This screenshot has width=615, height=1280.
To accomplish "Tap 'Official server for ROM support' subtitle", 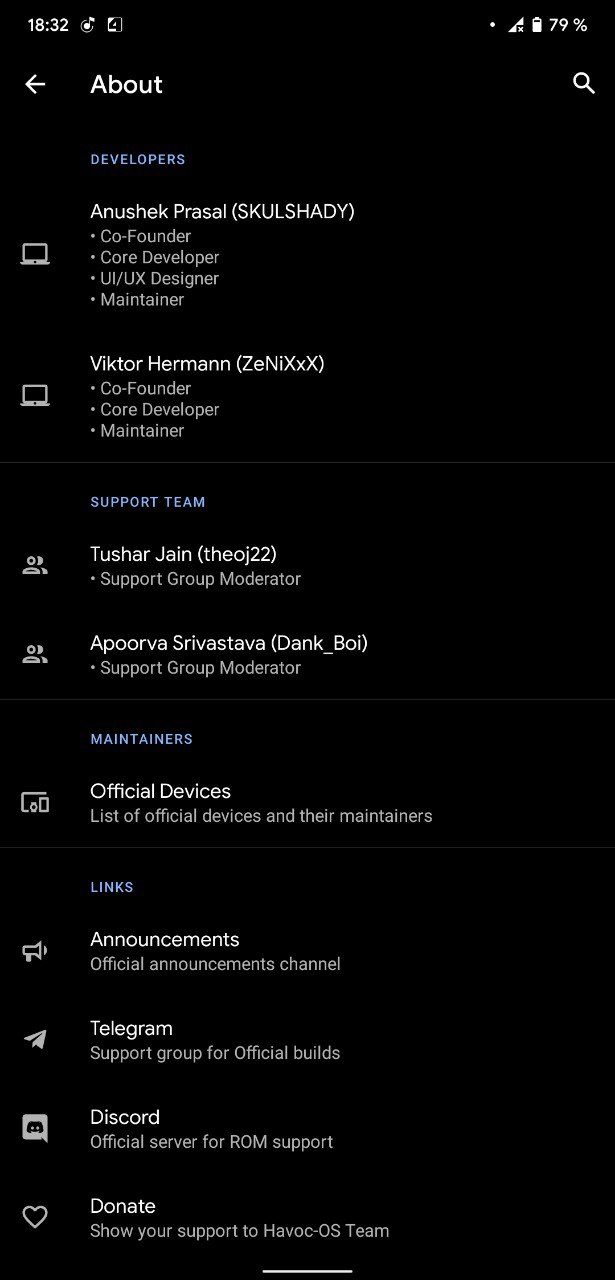I will tap(212, 1142).
